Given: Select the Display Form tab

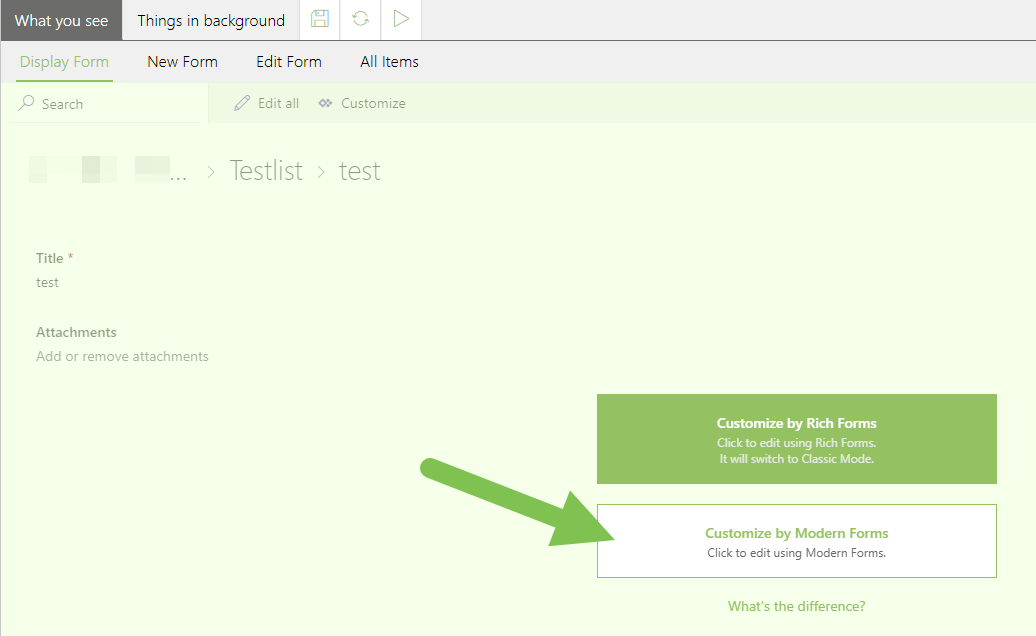Looking at the screenshot, I should coord(64,62).
